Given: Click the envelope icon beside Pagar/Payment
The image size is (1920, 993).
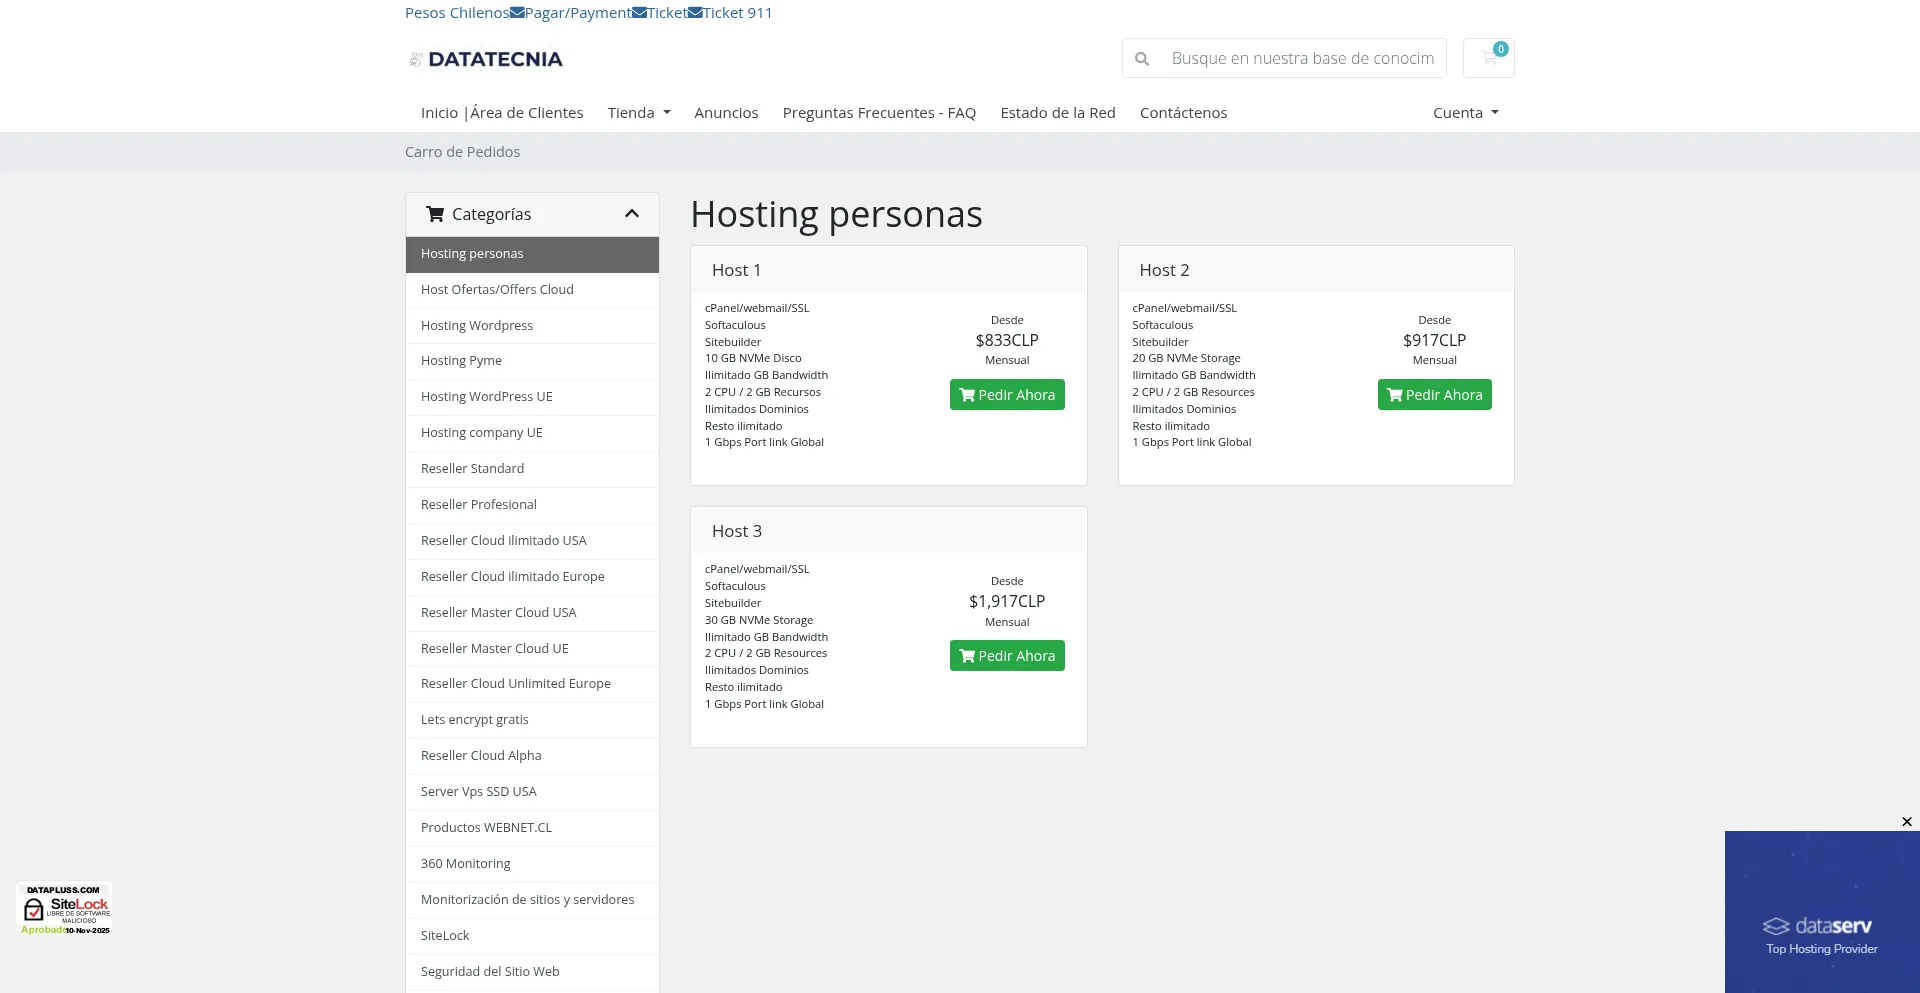Looking at the screenshot, I should pos(517,13).
